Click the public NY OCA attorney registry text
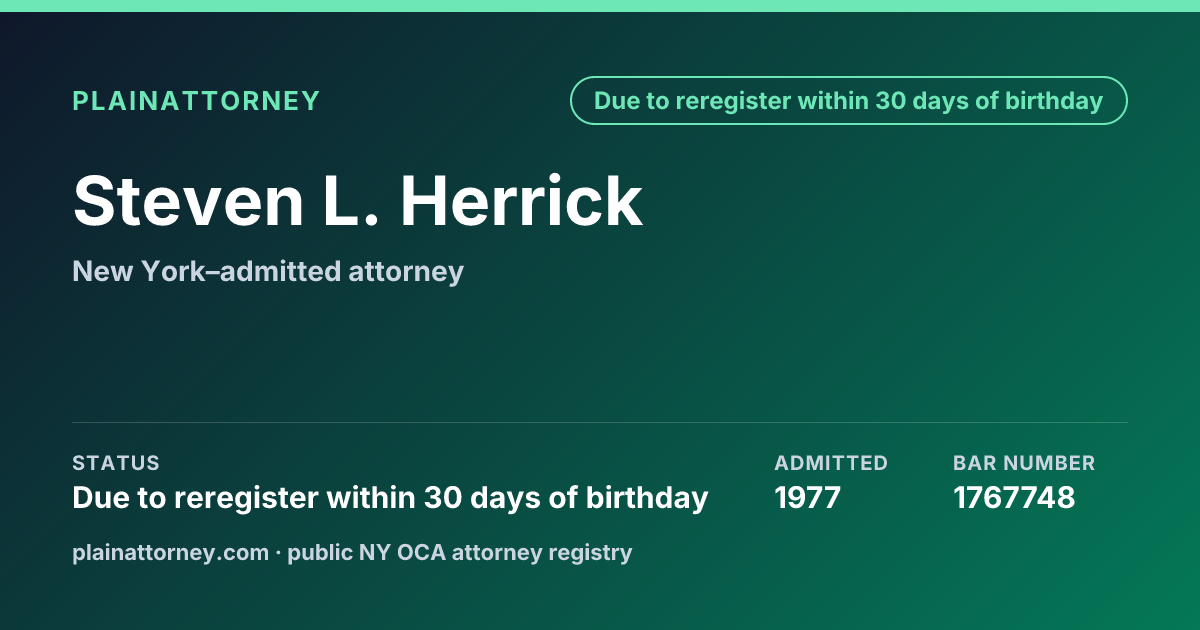 click(x=460, y=552)
